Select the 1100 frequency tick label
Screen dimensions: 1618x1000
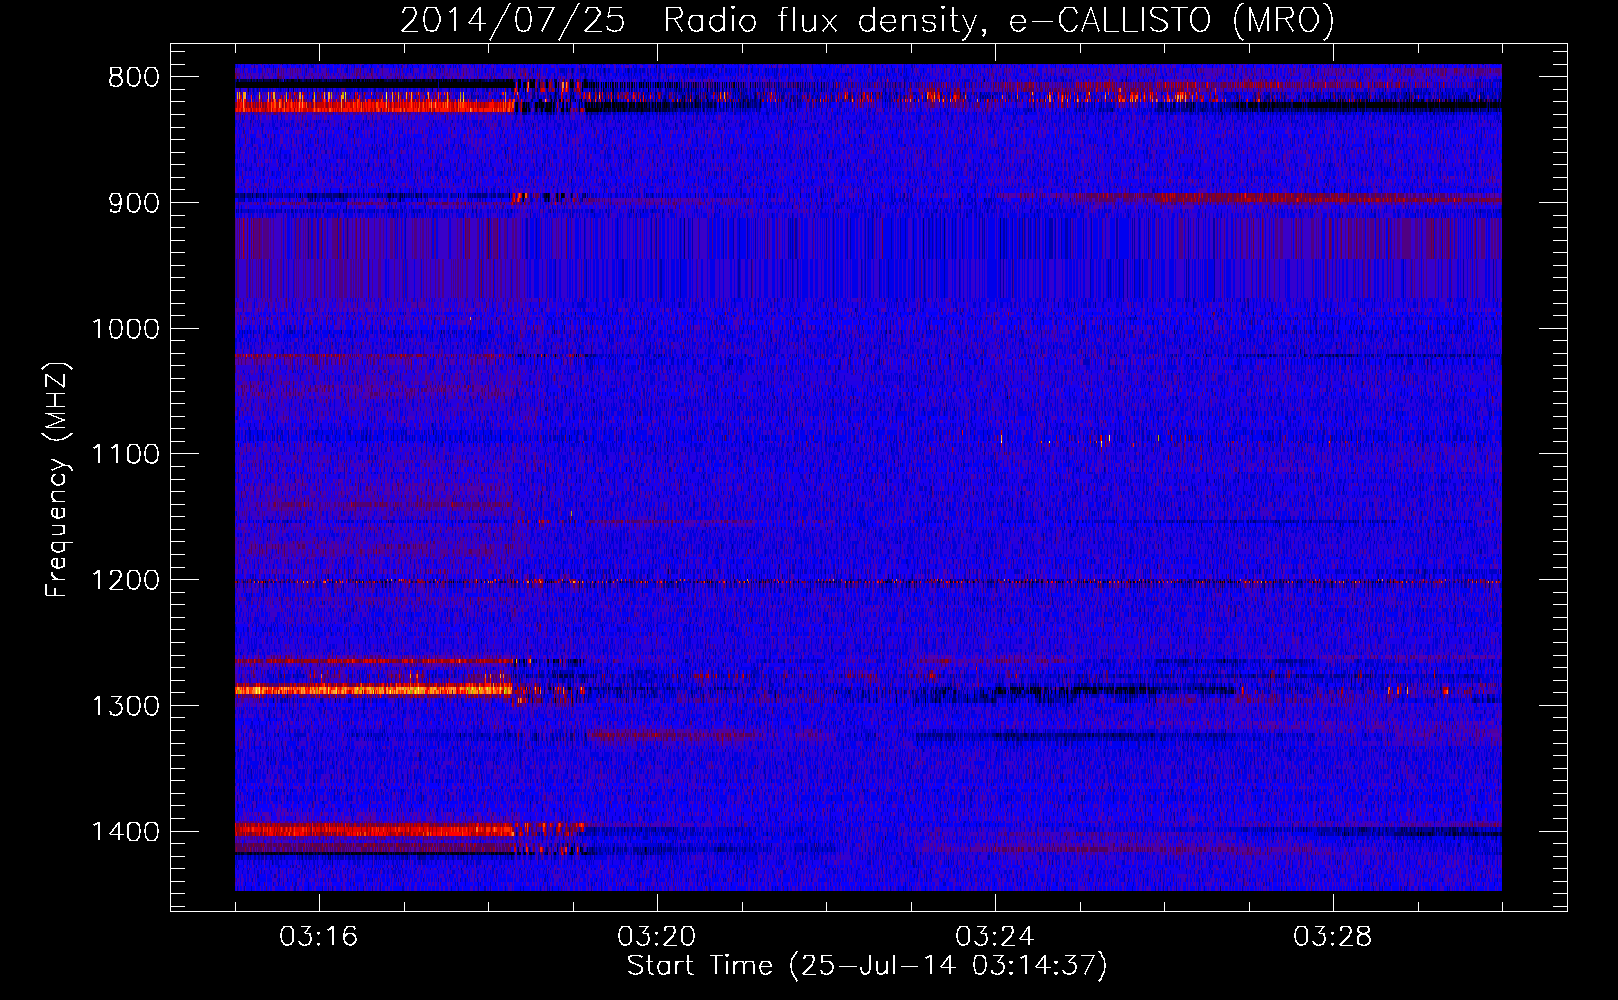[x=125, y=455]
